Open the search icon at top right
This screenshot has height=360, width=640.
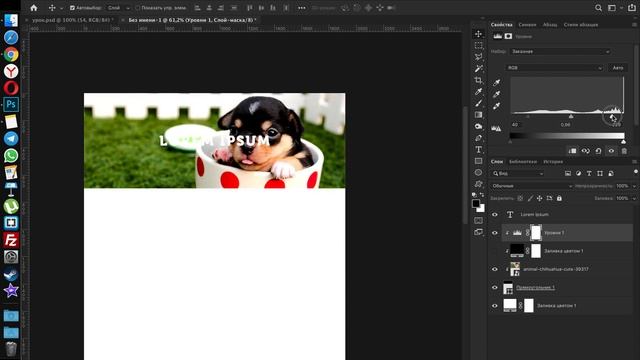coord(598,8)
